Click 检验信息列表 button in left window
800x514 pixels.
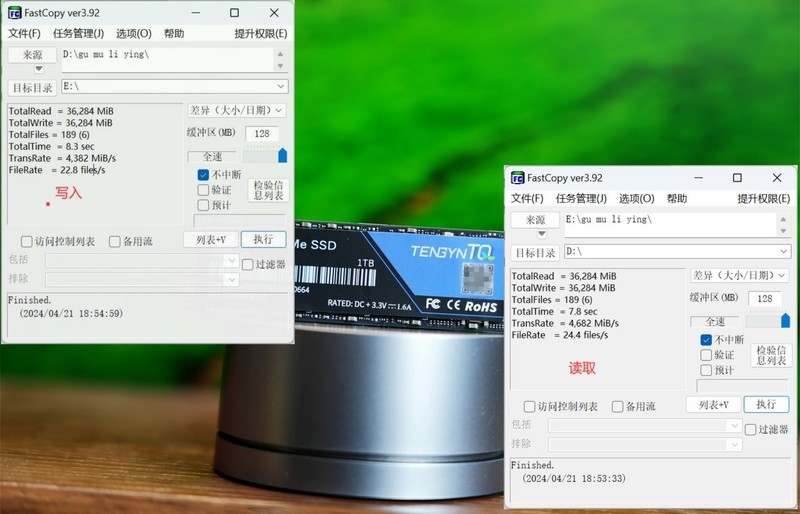click(268, 190)
